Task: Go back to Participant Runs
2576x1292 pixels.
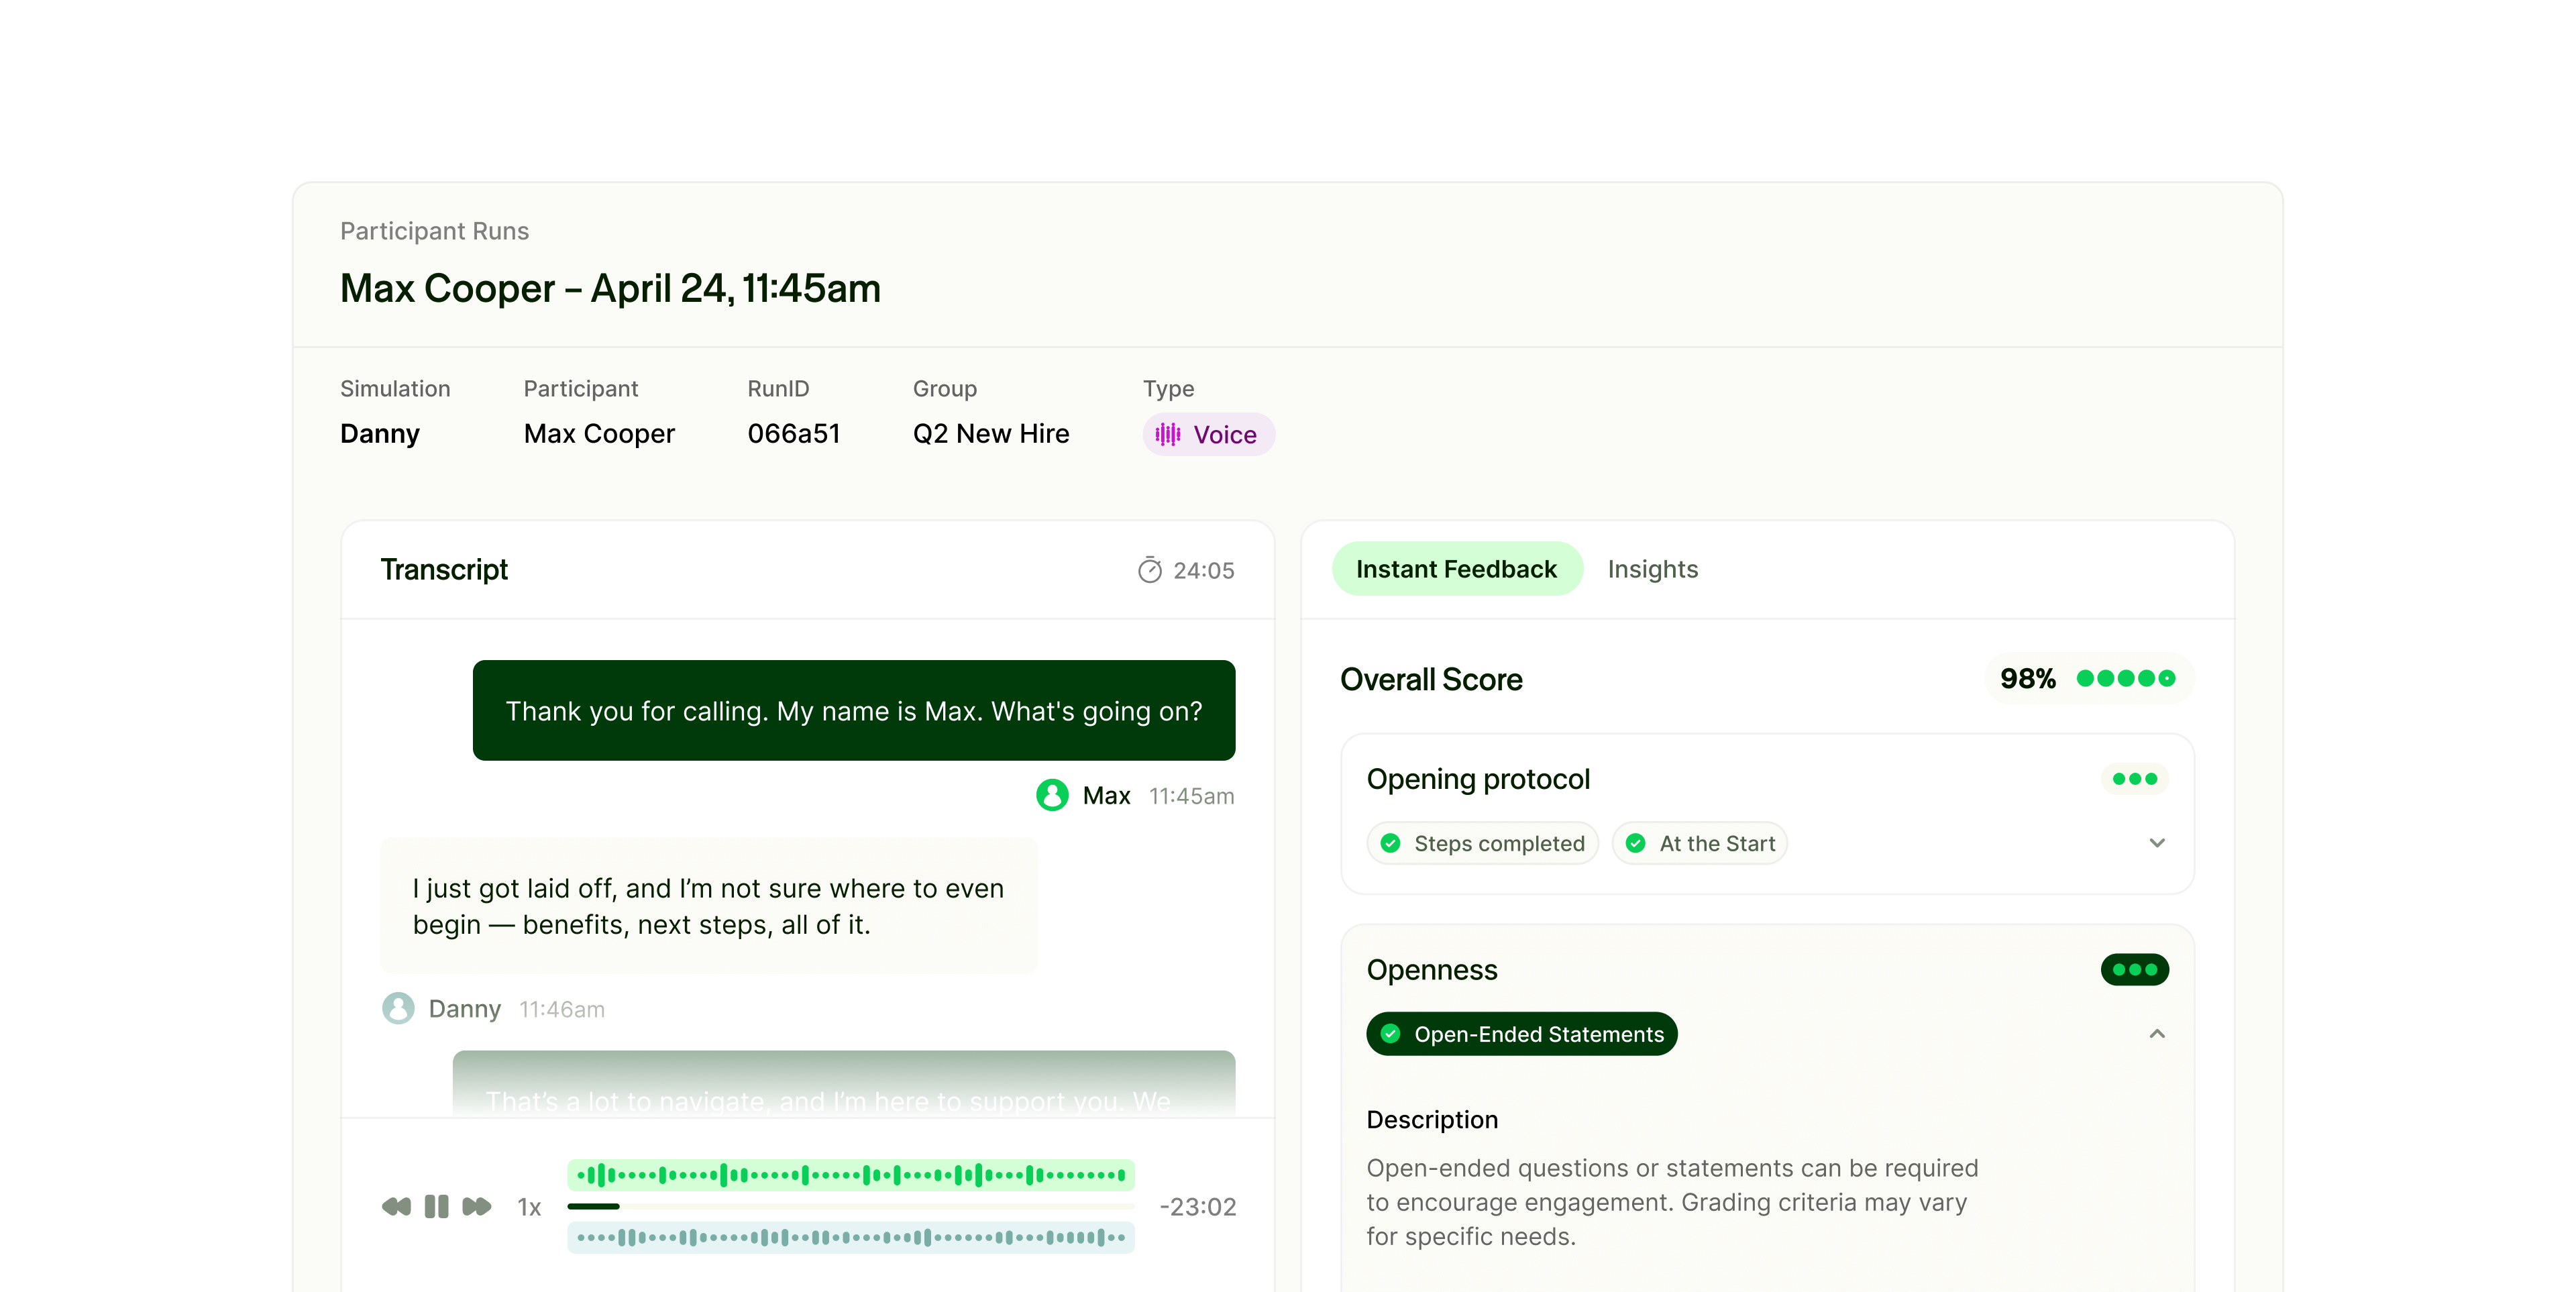Action: coord(434,231)
